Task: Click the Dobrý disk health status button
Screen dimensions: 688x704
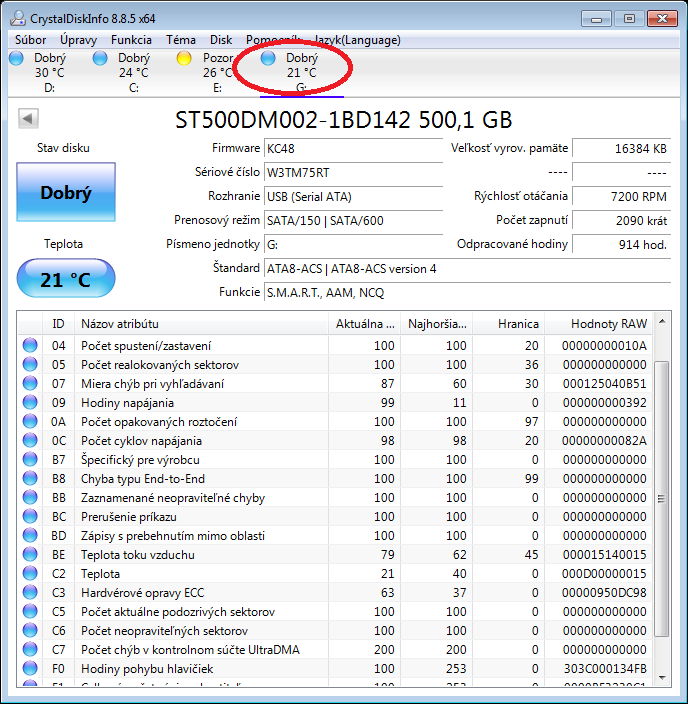Action: pyautogui.click(x=66, y=192)
